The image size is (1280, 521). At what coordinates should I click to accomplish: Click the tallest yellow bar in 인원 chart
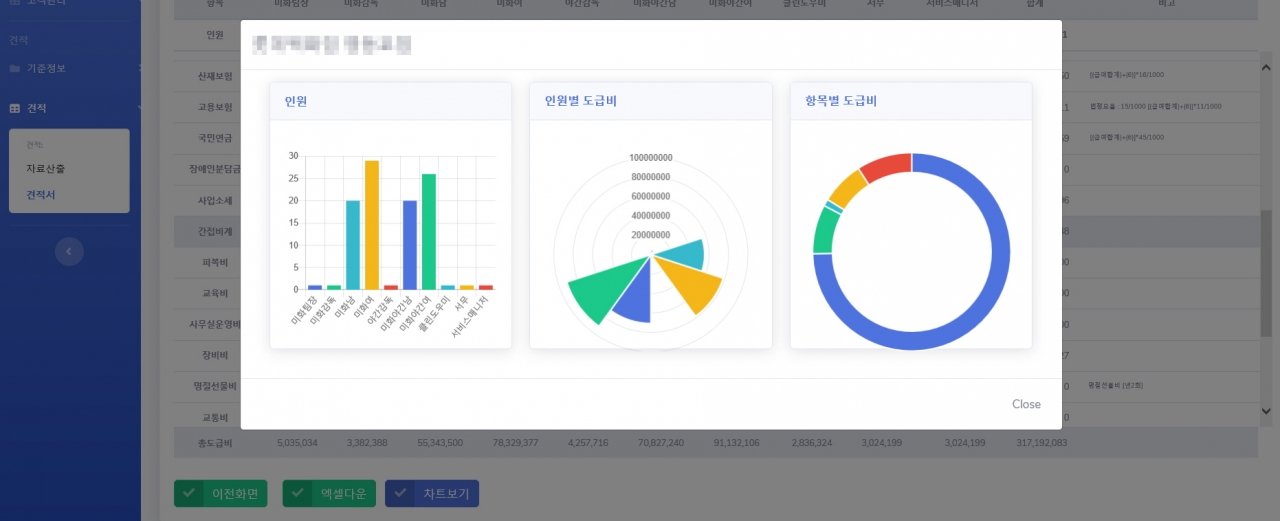pos(372,225)
